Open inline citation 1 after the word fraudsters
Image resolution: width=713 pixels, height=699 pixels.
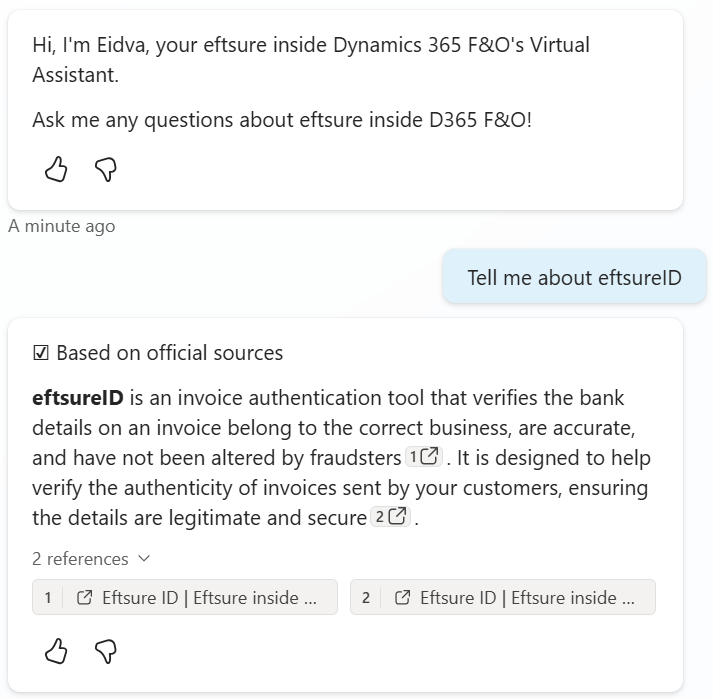(x=423, y=457)
